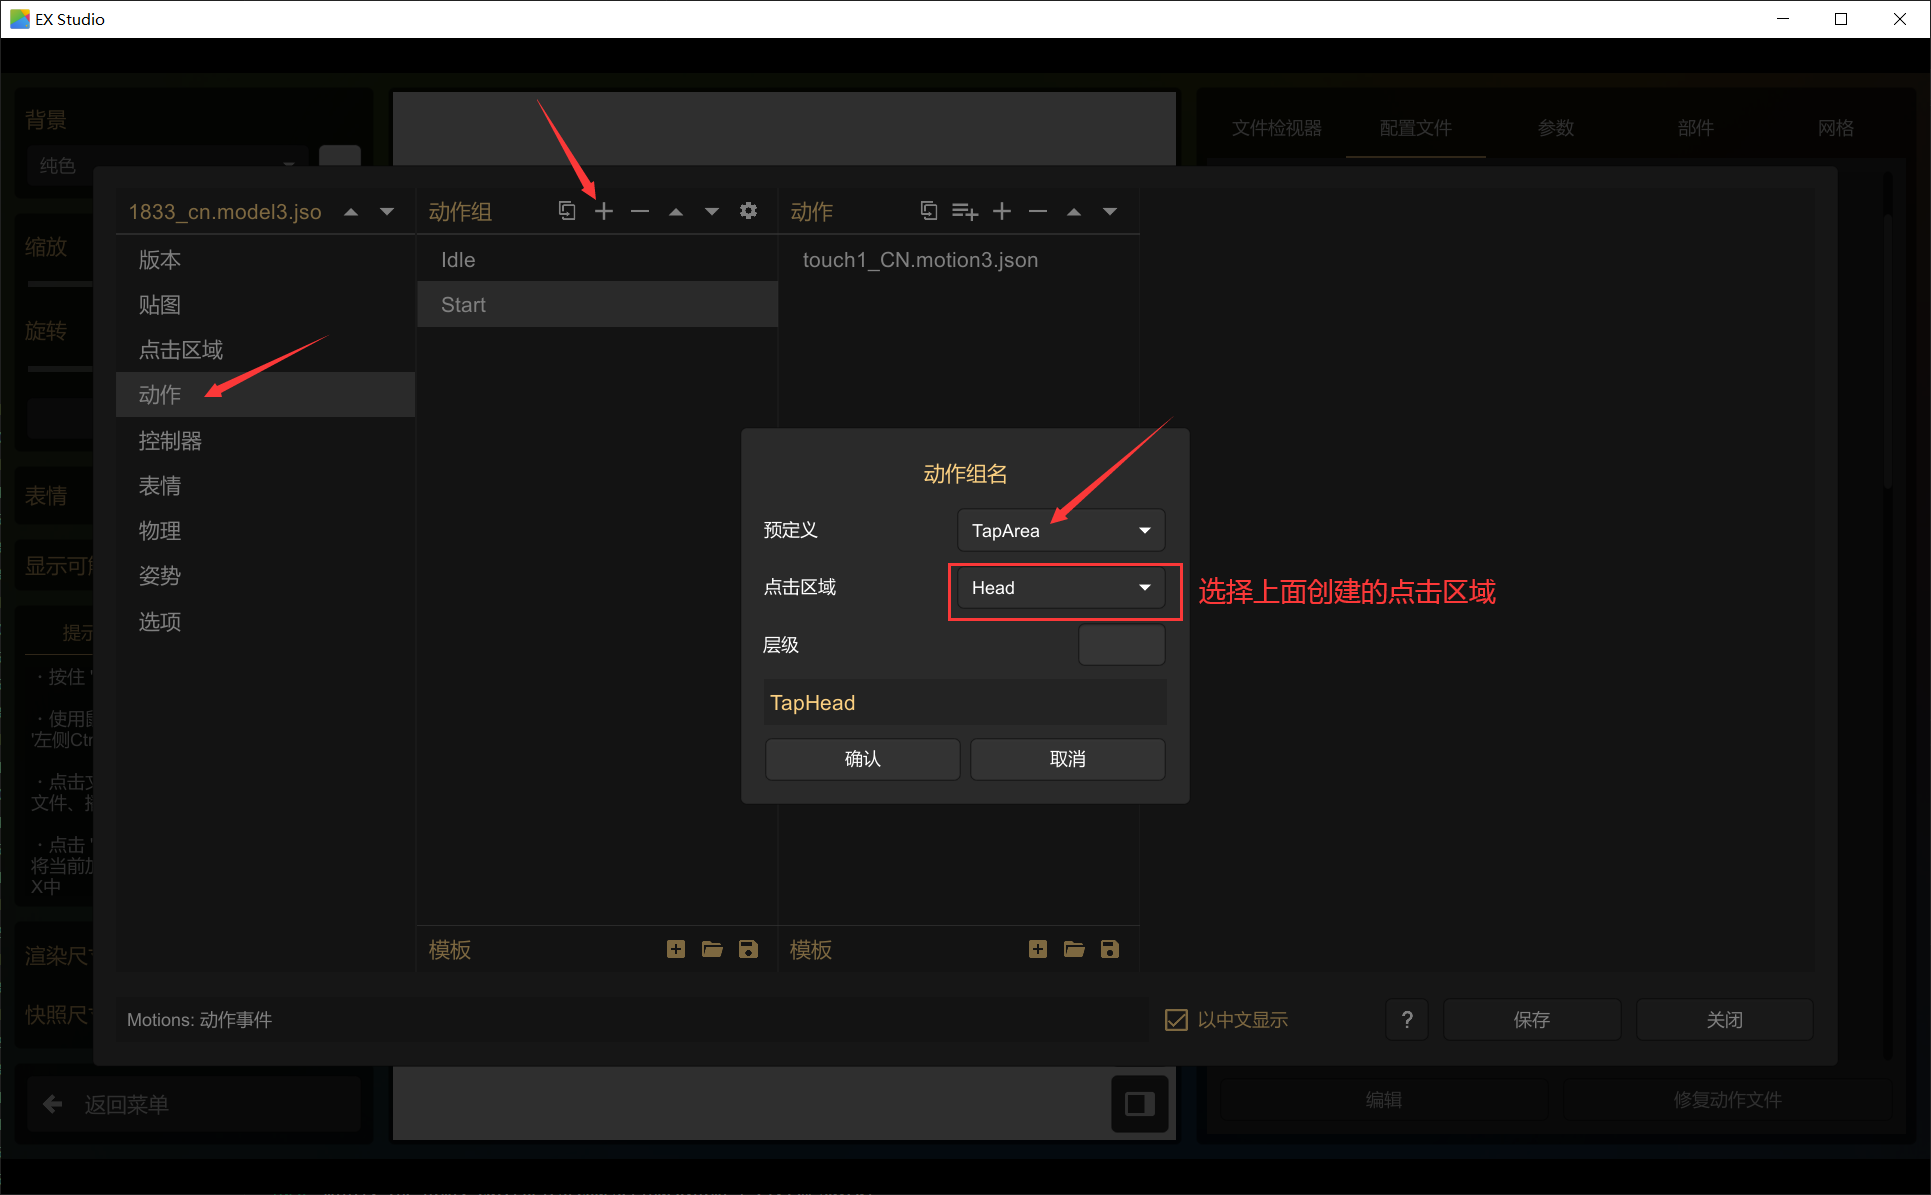Add a new motion group
Screen dimensions: 1931x1195
coord(604,211)
